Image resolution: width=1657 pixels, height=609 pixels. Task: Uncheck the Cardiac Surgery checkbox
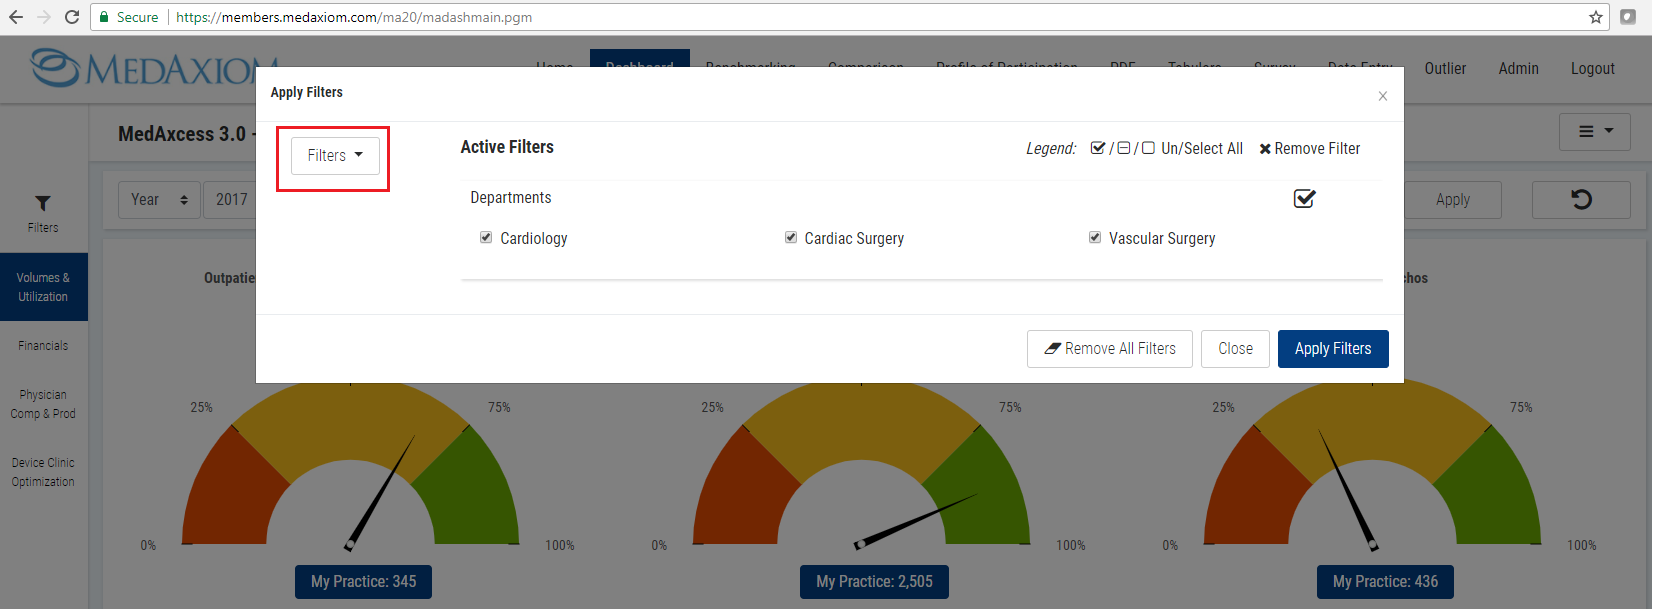click(x=791, y=238)
